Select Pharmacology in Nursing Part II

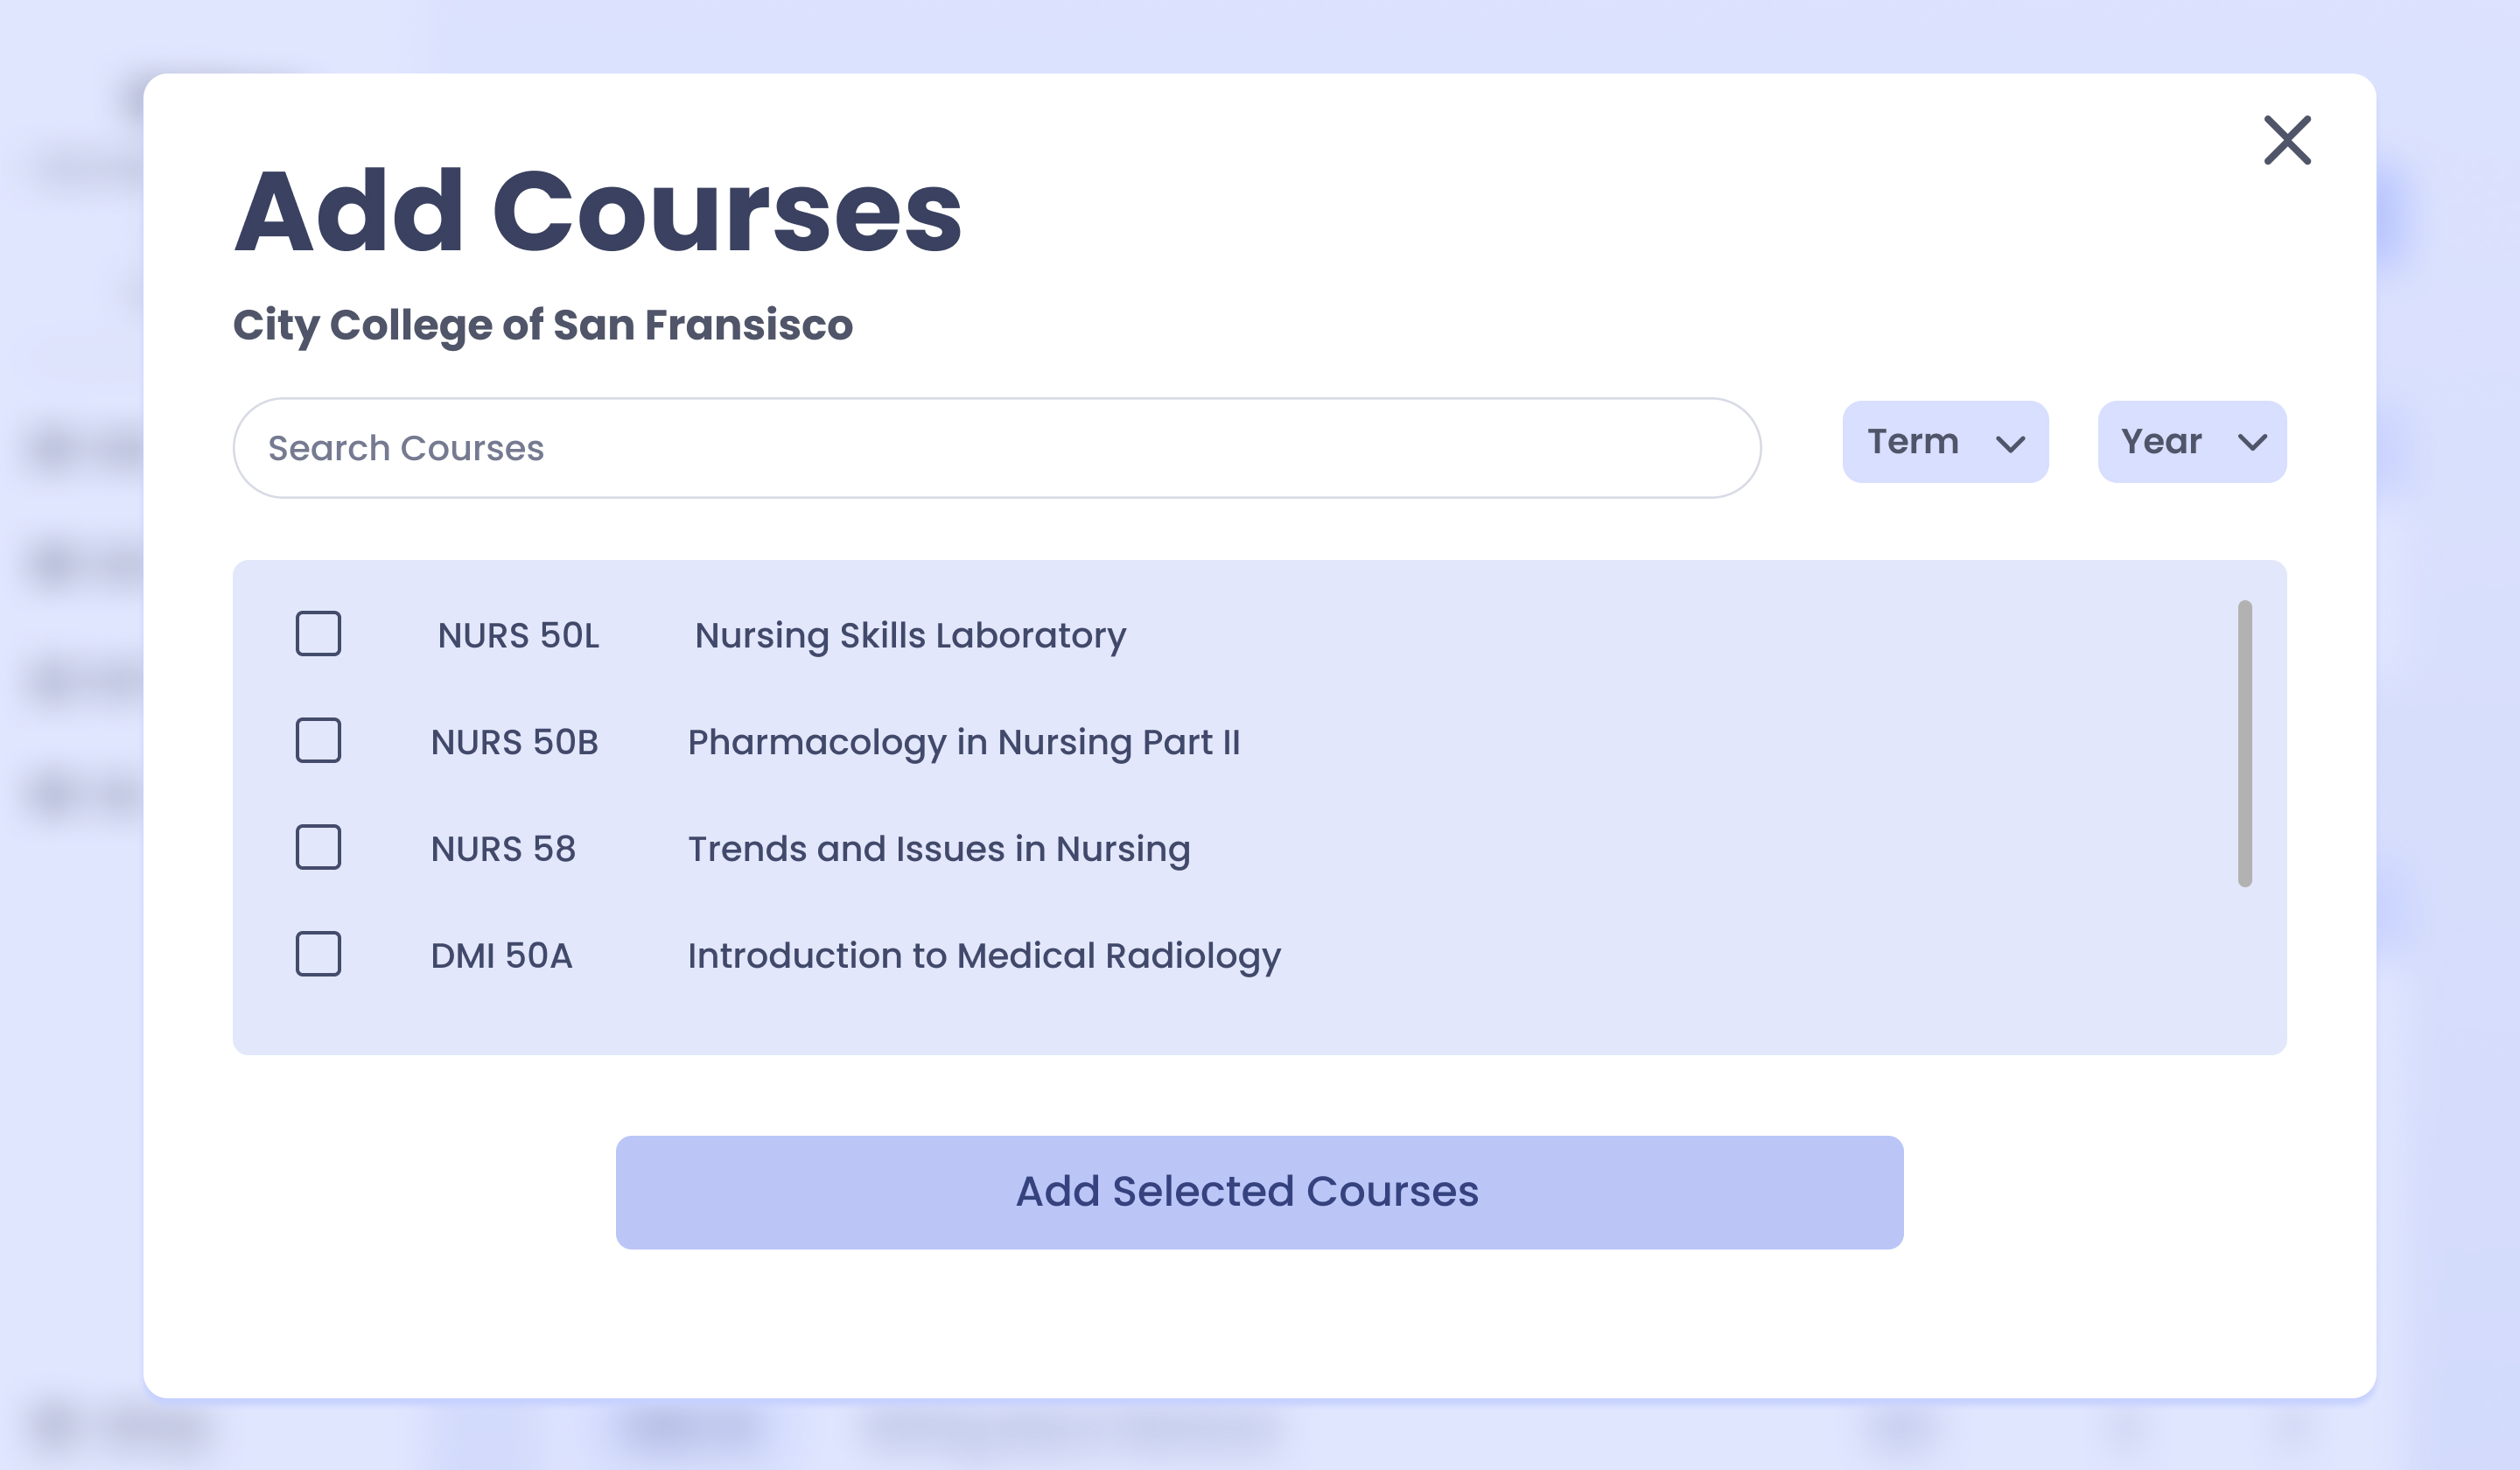[963, 743]
